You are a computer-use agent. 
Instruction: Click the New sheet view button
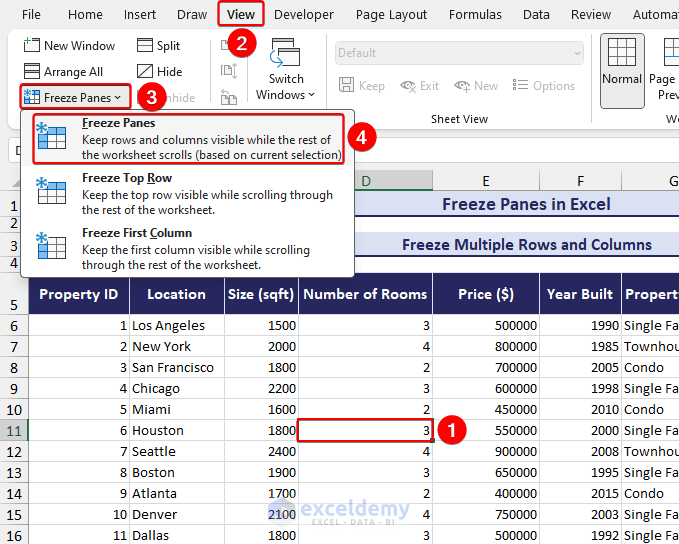(476, 85)
